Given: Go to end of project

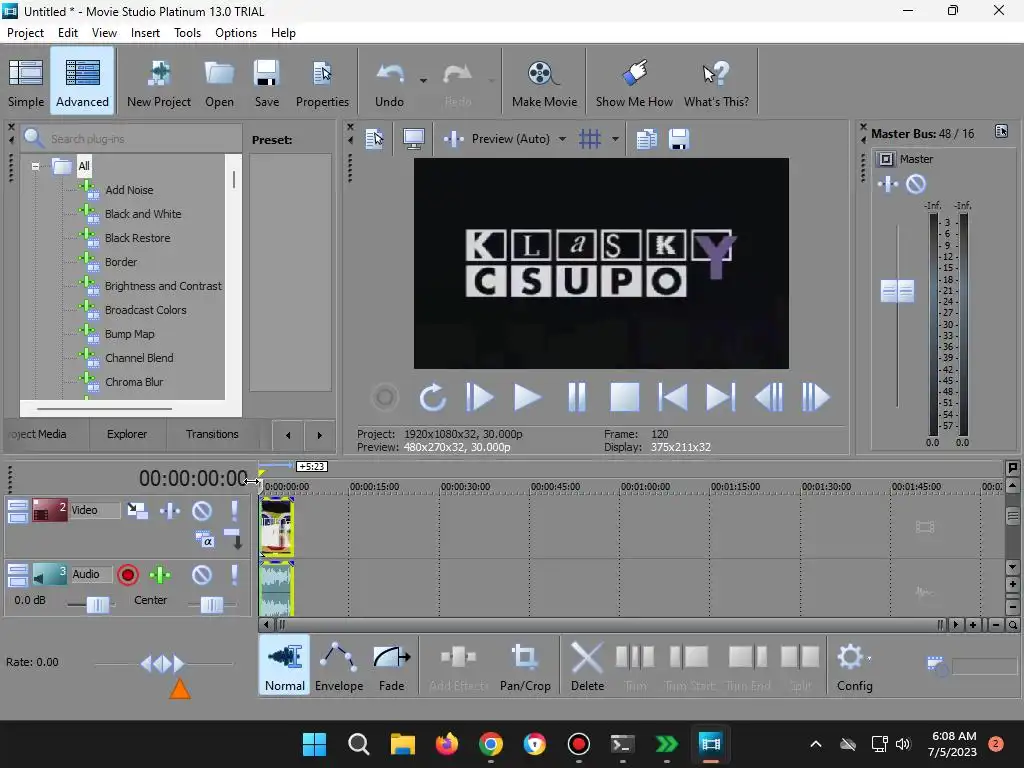Looking at the screenshot, I should point(721,397).
